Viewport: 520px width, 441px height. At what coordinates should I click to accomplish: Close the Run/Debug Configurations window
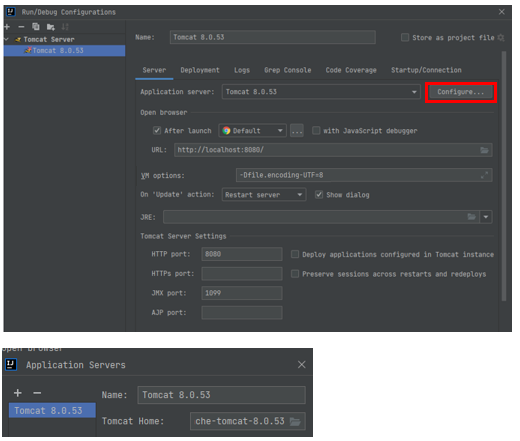click(501, 12)
